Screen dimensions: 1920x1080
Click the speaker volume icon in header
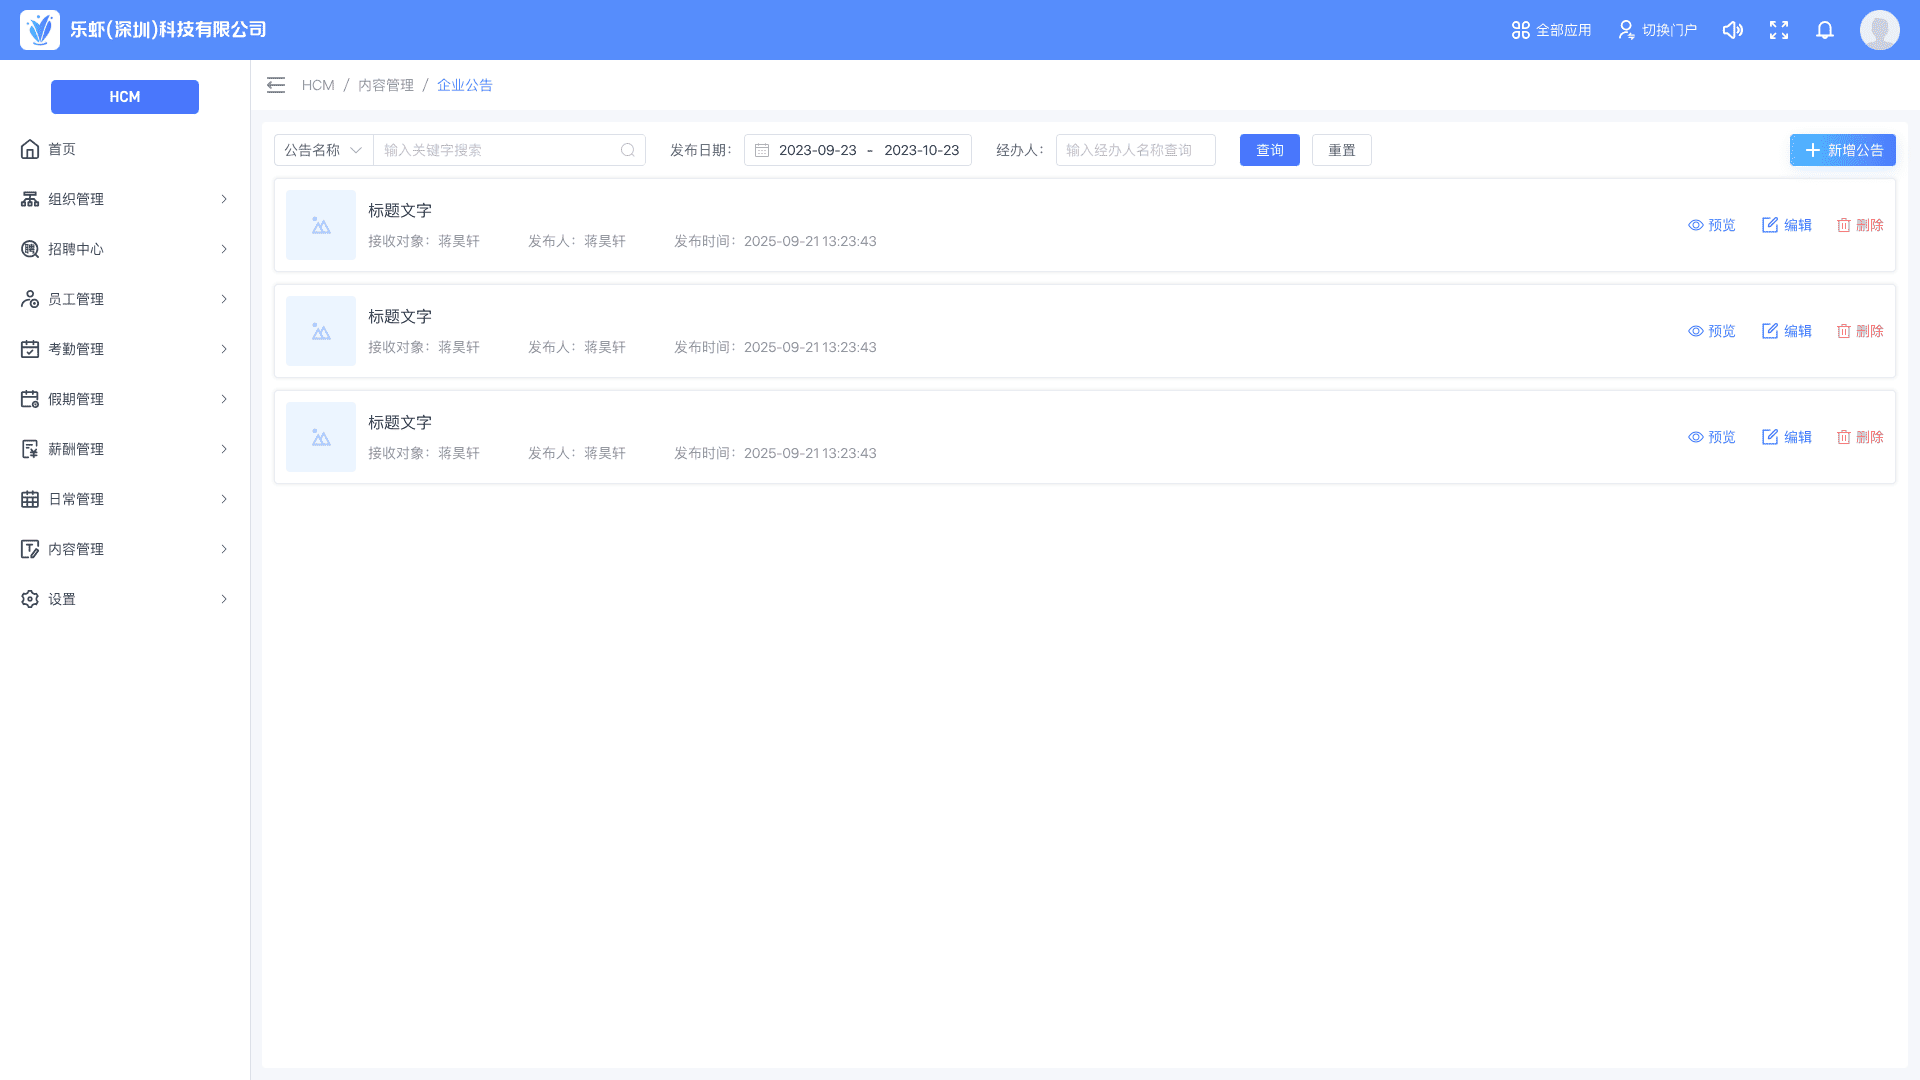pos(1732,30)
